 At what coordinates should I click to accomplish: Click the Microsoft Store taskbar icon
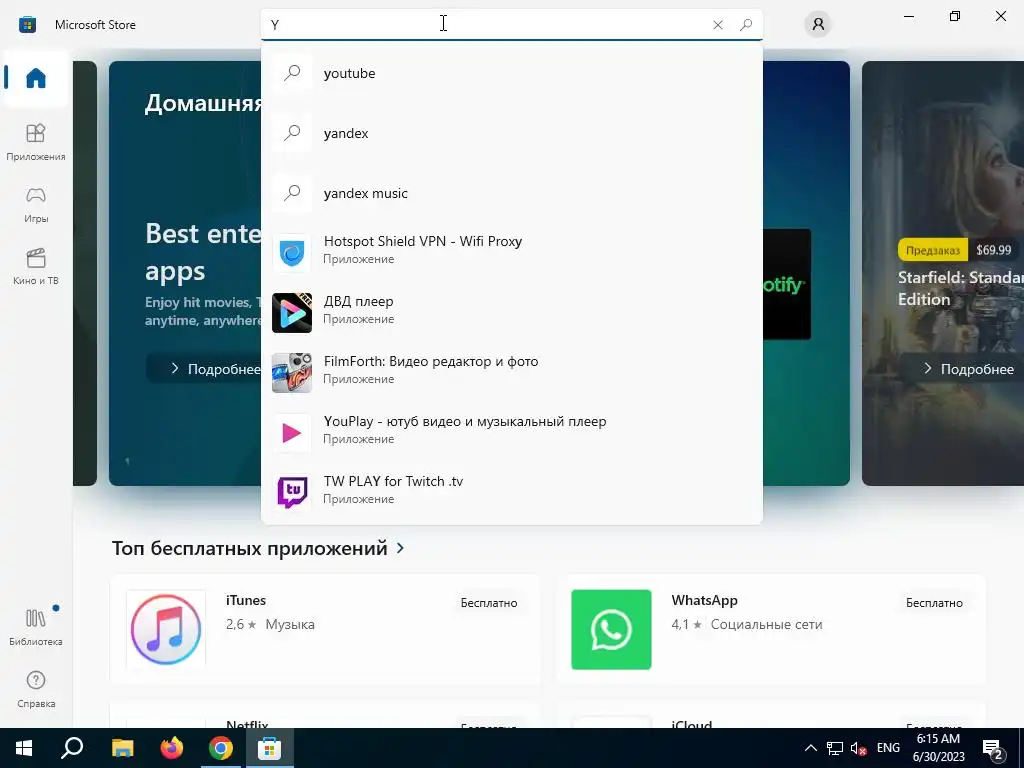pos(270,748)
